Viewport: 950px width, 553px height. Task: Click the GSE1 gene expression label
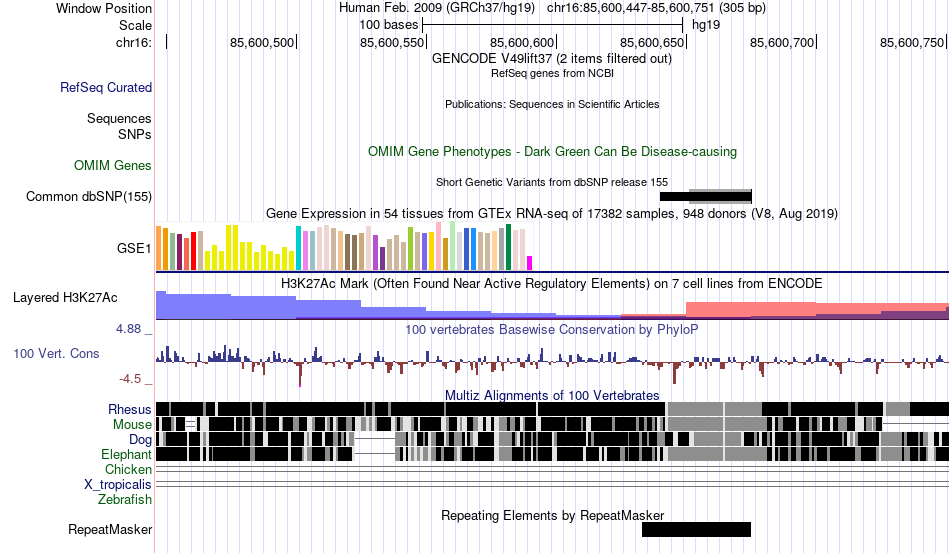click(134, 248)
